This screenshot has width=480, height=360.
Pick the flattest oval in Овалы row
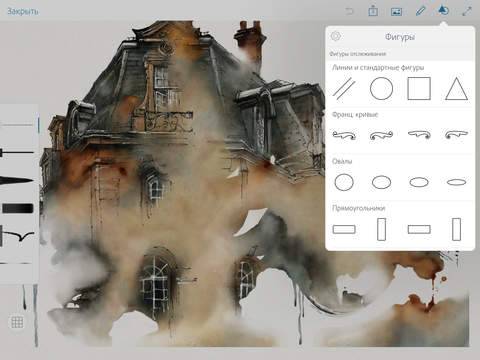pyautogui.click(x=456, y=182)
